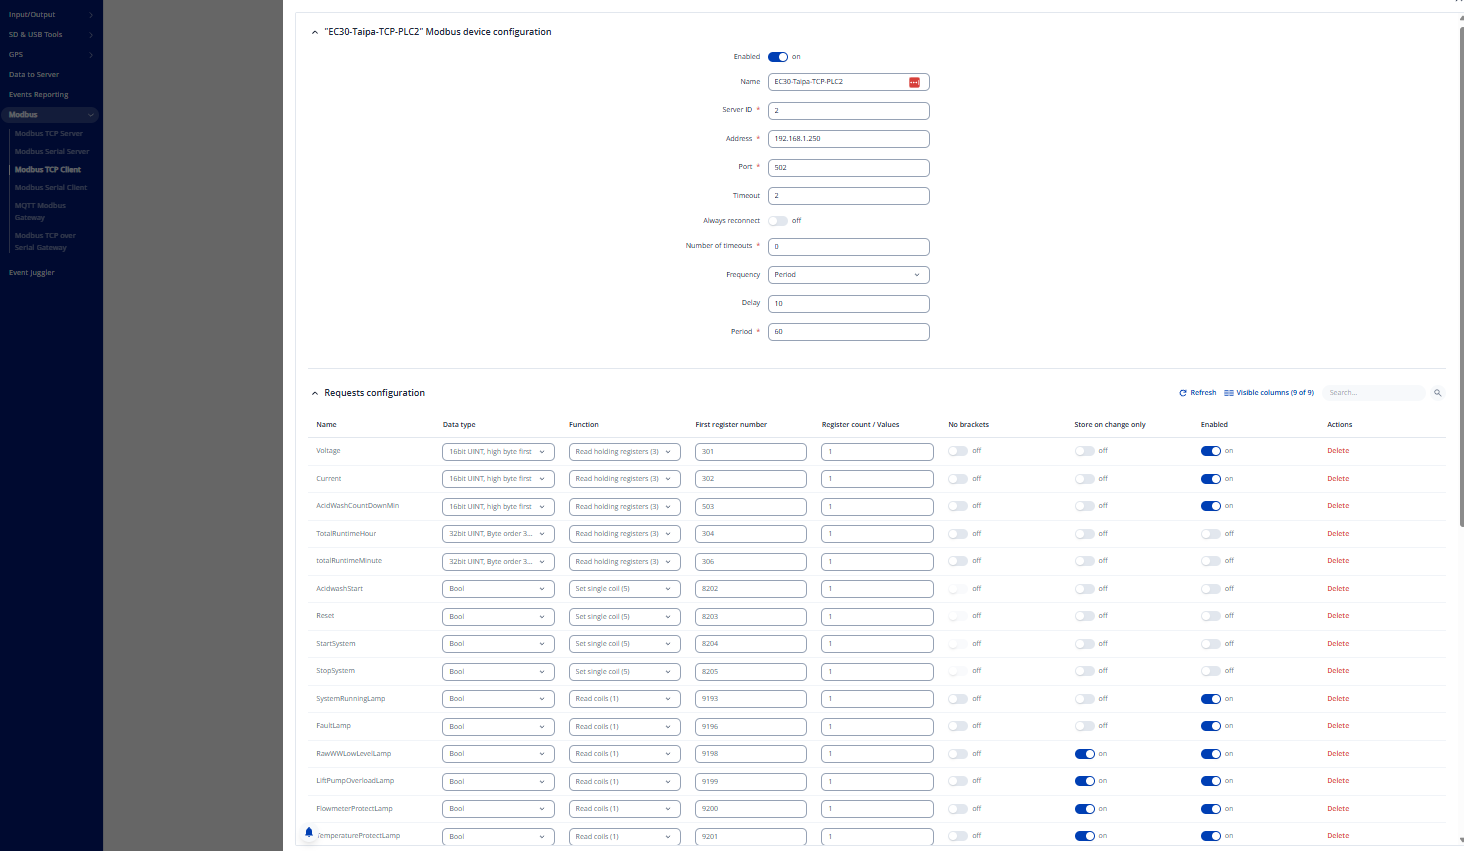The width and height of the screenshot is (1464, 851).
Task: Toggle the device Enabled switch off
Action: coord(778,57)
